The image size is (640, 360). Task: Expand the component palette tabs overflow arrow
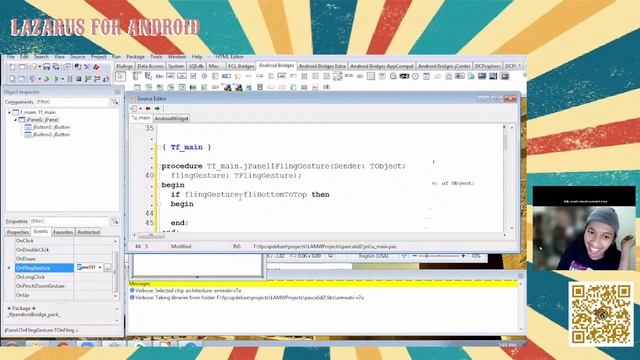[x=519, y=65]
